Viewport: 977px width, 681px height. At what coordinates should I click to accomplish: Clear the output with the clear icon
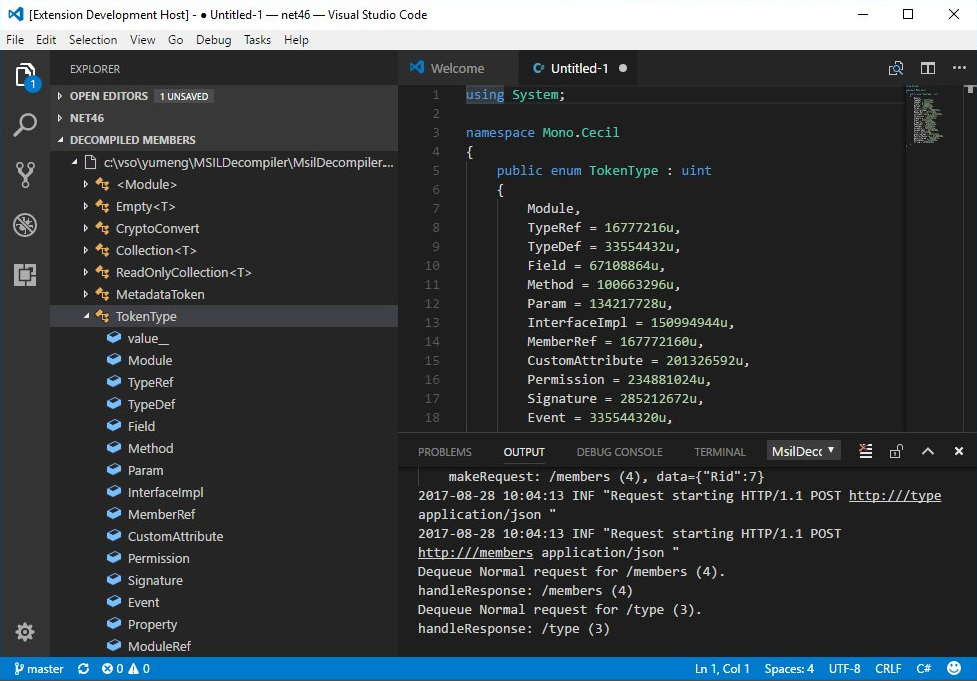(x=865, y=451)
